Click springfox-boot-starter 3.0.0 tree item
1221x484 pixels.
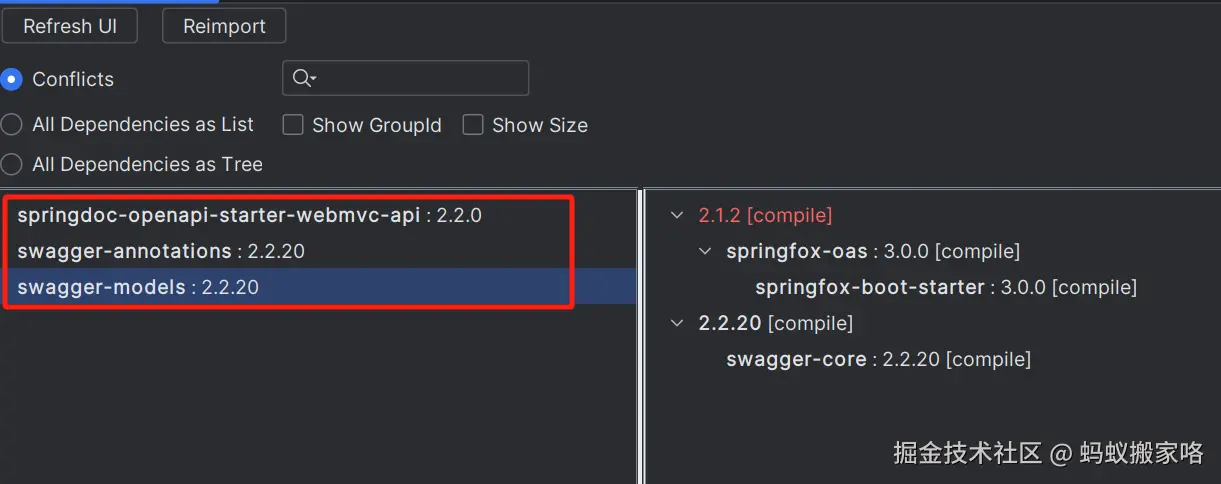pos(945,287)
